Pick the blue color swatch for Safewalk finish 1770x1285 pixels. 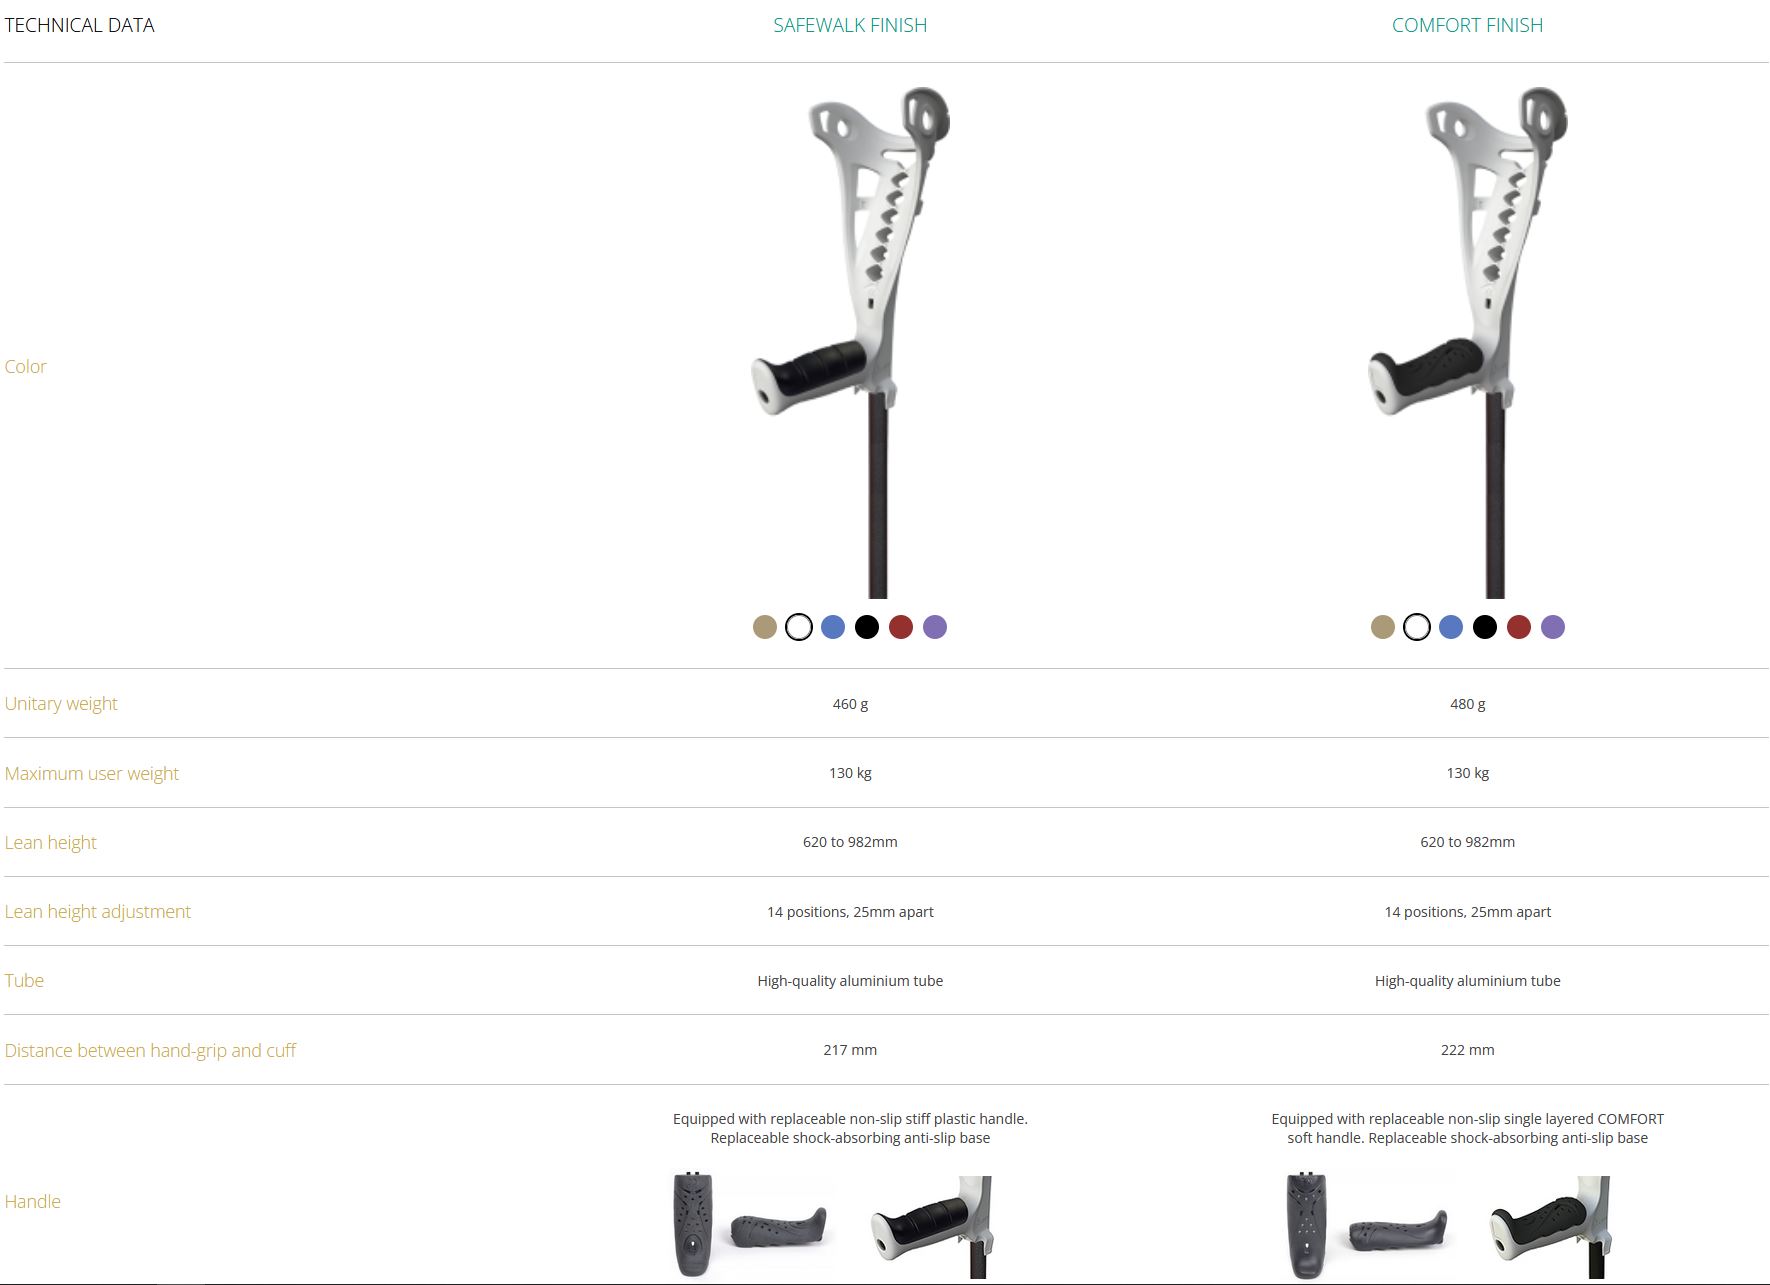point(833,627)
